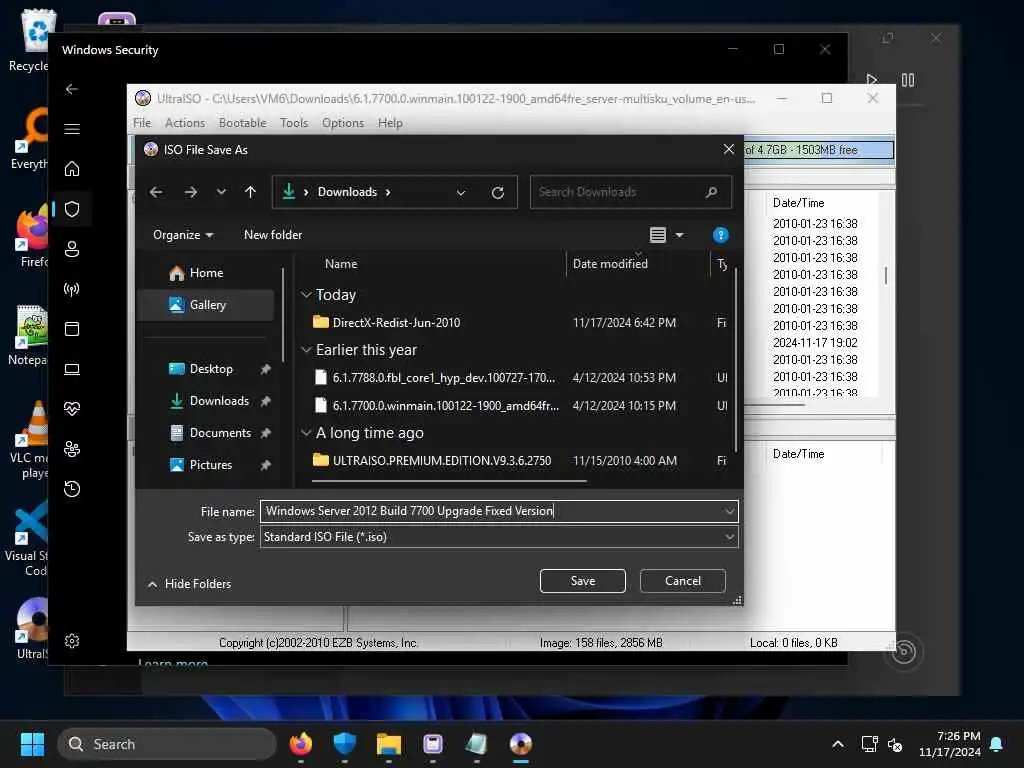Screen dimensions: 1024x768
Task: Open Firefox from taskbar
Action: click(300, 744)
